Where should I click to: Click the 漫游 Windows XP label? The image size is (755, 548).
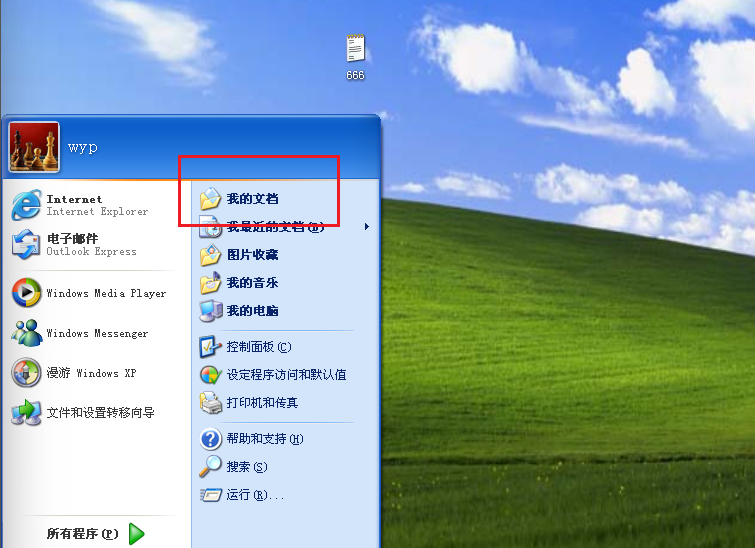[91, 373]
